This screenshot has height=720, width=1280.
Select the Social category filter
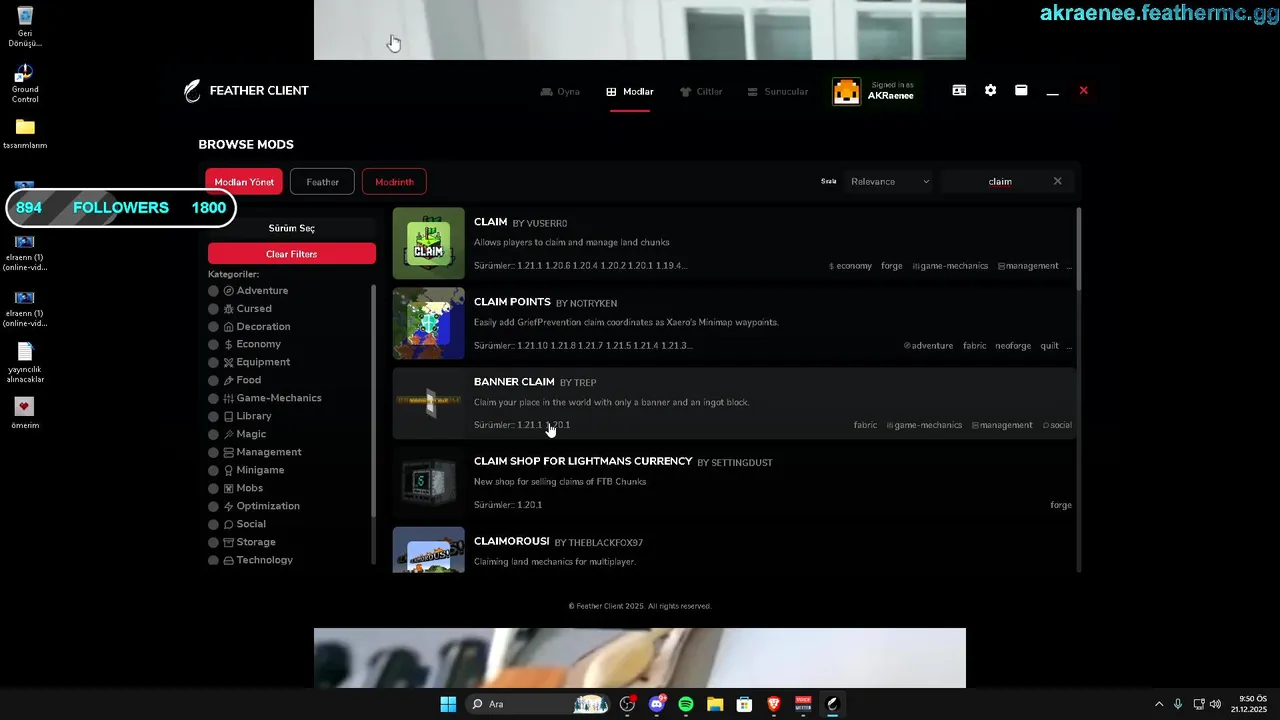[x=238, y=524]
